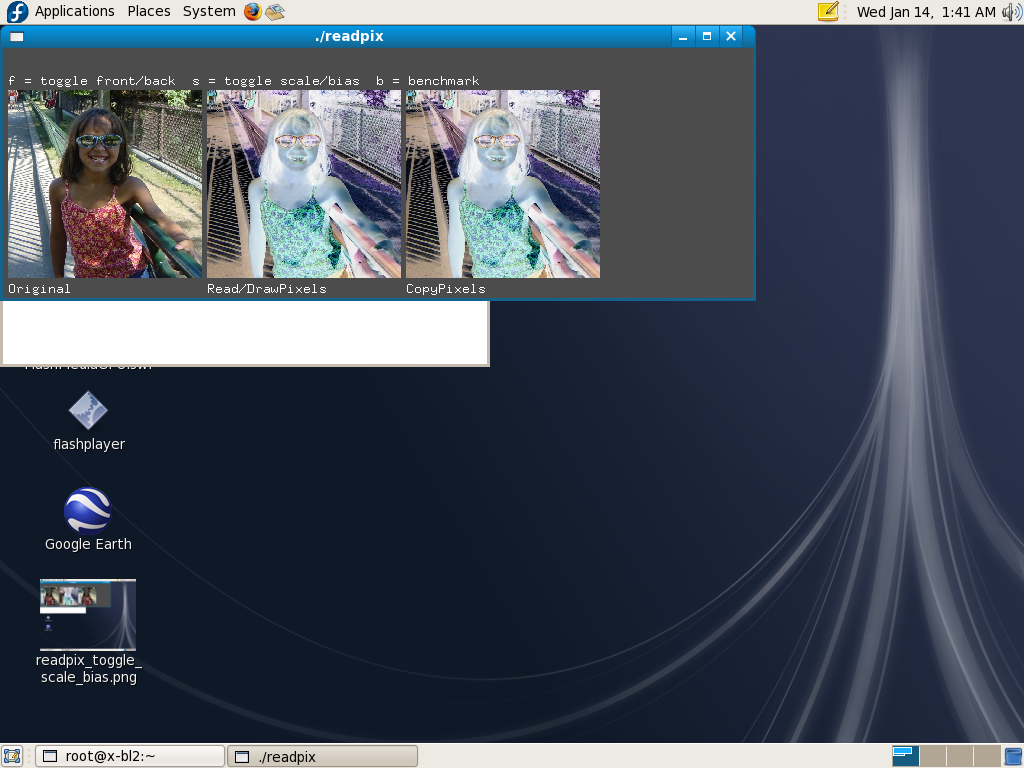Open the volume control speaker icon
Image resolution: width=1024 pixels, height=768 pixels.
coord(1011,12)
